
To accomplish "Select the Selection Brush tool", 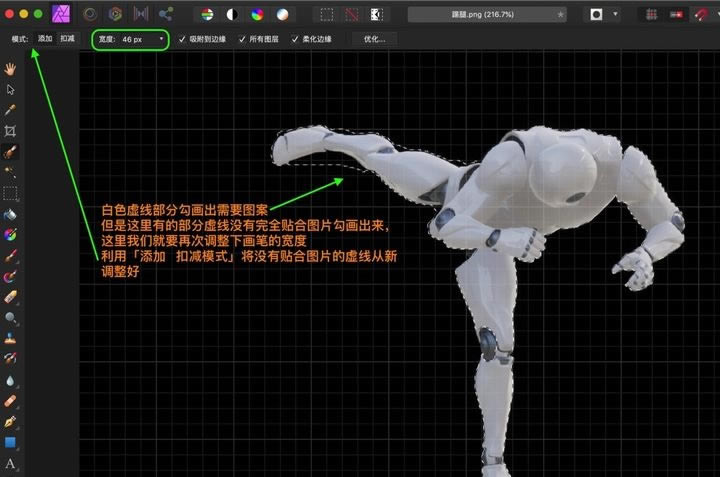I will click(x=11, y=153).
